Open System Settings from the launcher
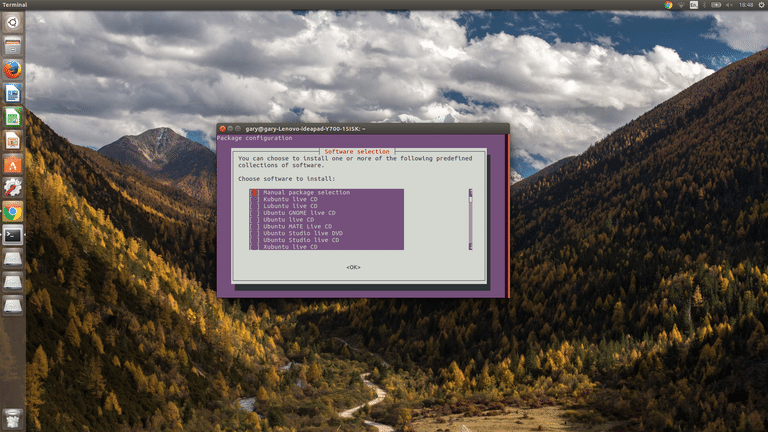Viewport: 768px width, 432px height. coord(12,187)
